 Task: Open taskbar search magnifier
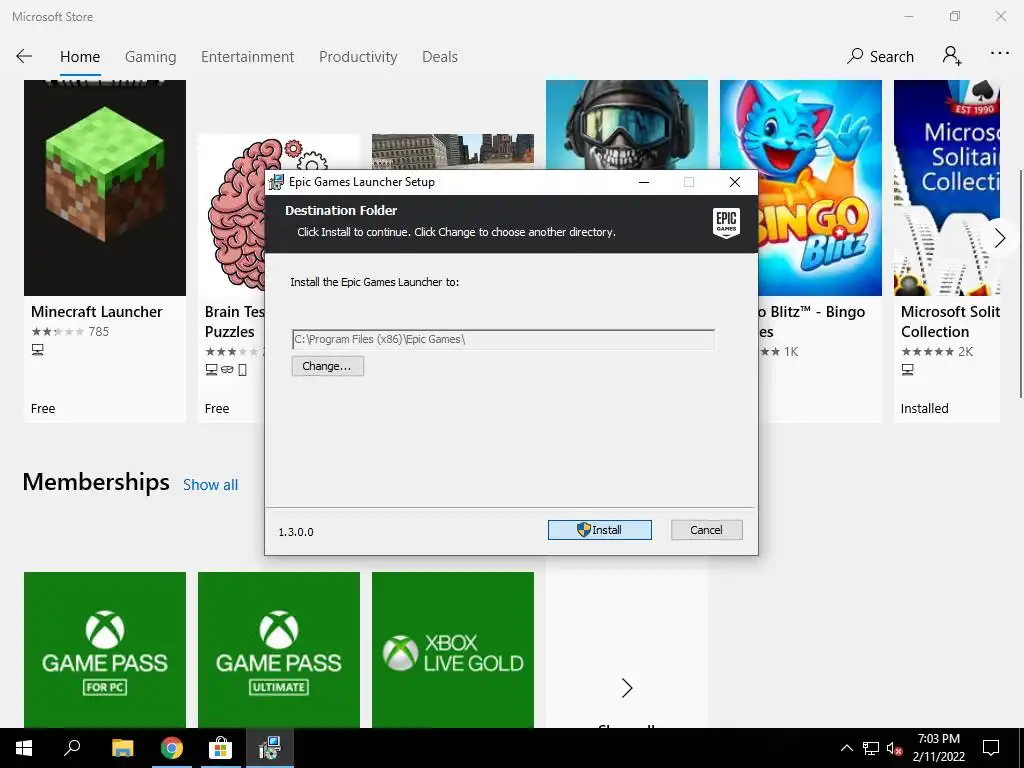click(72, 748)
